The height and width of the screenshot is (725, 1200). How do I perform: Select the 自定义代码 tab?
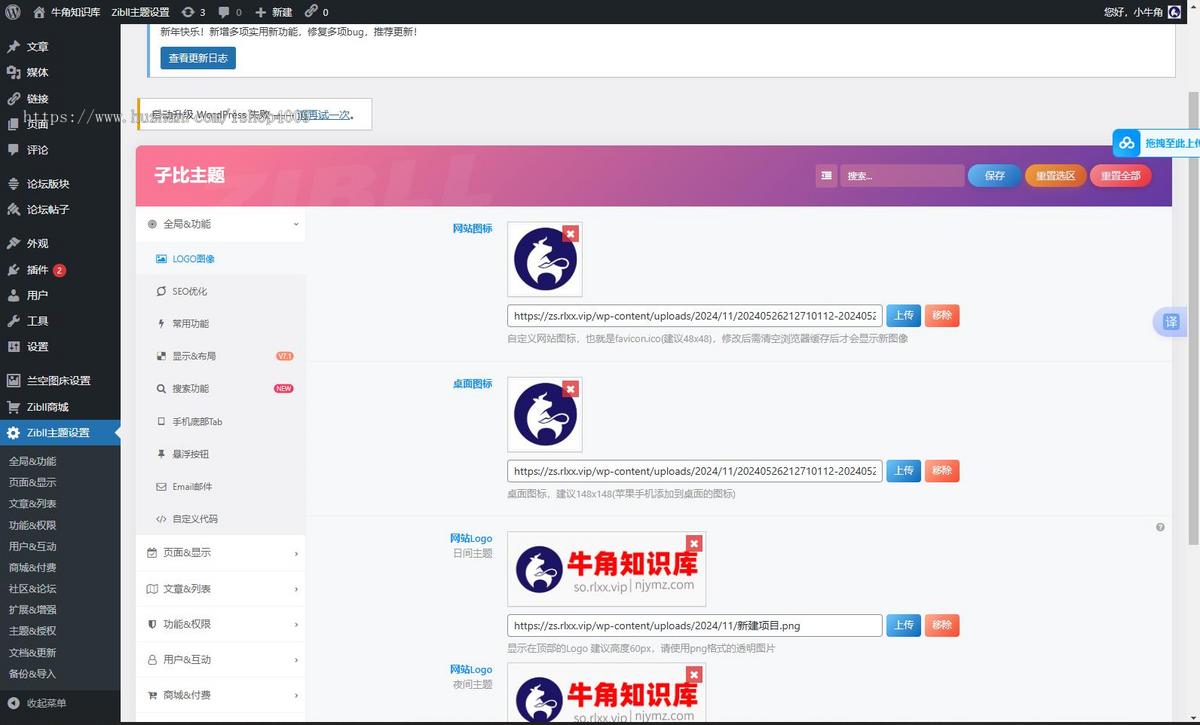coord(221,519)
